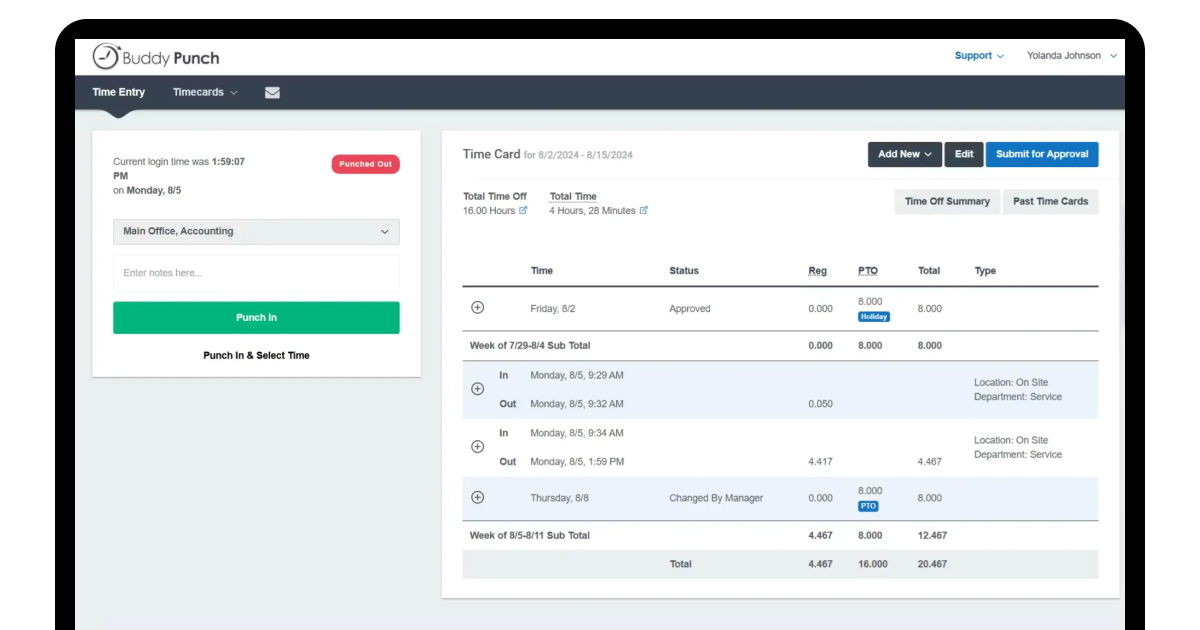The width and height of the screenshot is (1200, 630).
Task: Click the 20.467 grand total value
Action: point(932,565)
